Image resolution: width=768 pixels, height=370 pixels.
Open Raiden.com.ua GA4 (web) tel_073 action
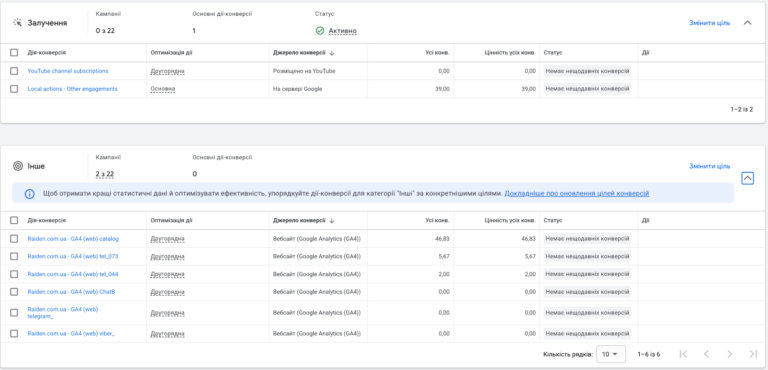coord(72,256)
